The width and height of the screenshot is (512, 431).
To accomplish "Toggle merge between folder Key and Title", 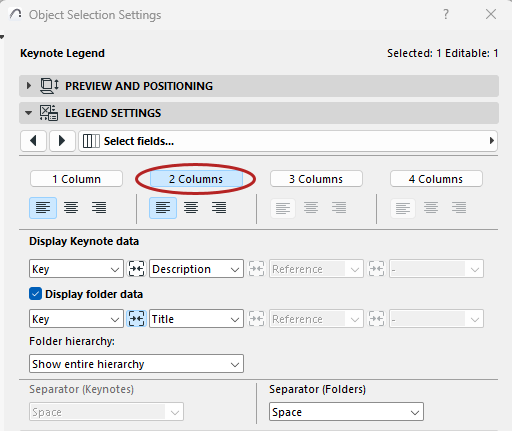I will pos(136,319).
